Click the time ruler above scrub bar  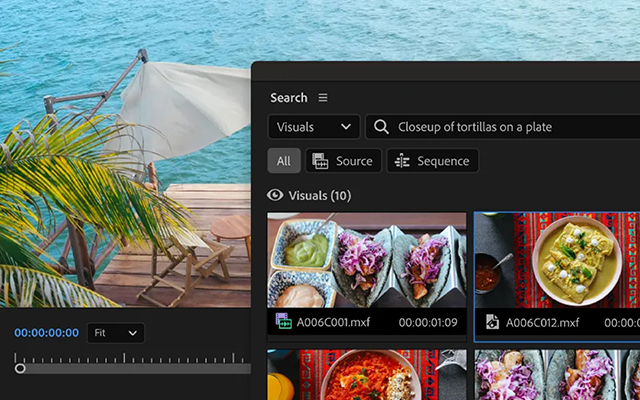[131, 358]
